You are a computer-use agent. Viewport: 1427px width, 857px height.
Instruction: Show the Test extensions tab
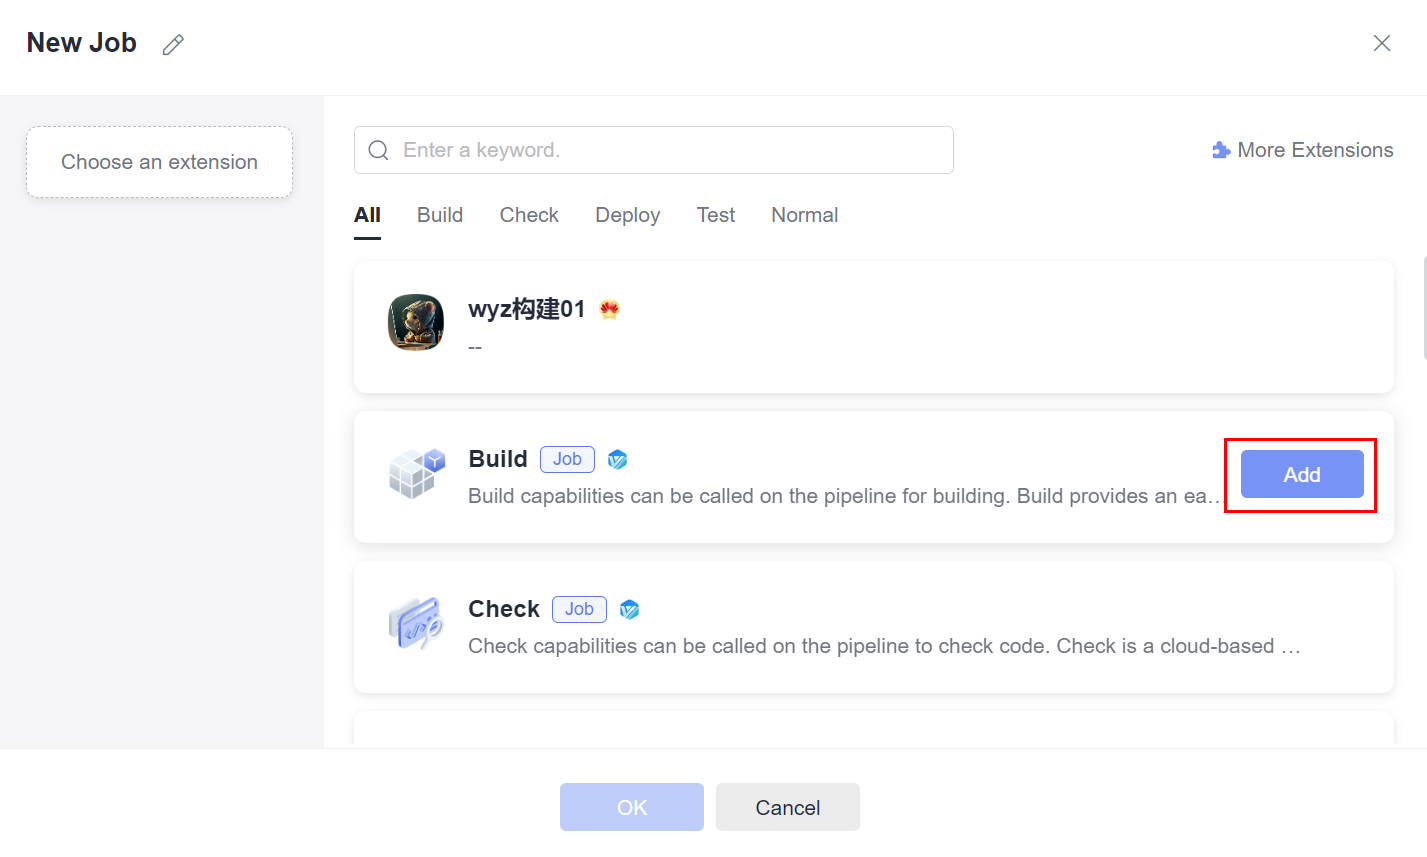click(x=716, y=215)
